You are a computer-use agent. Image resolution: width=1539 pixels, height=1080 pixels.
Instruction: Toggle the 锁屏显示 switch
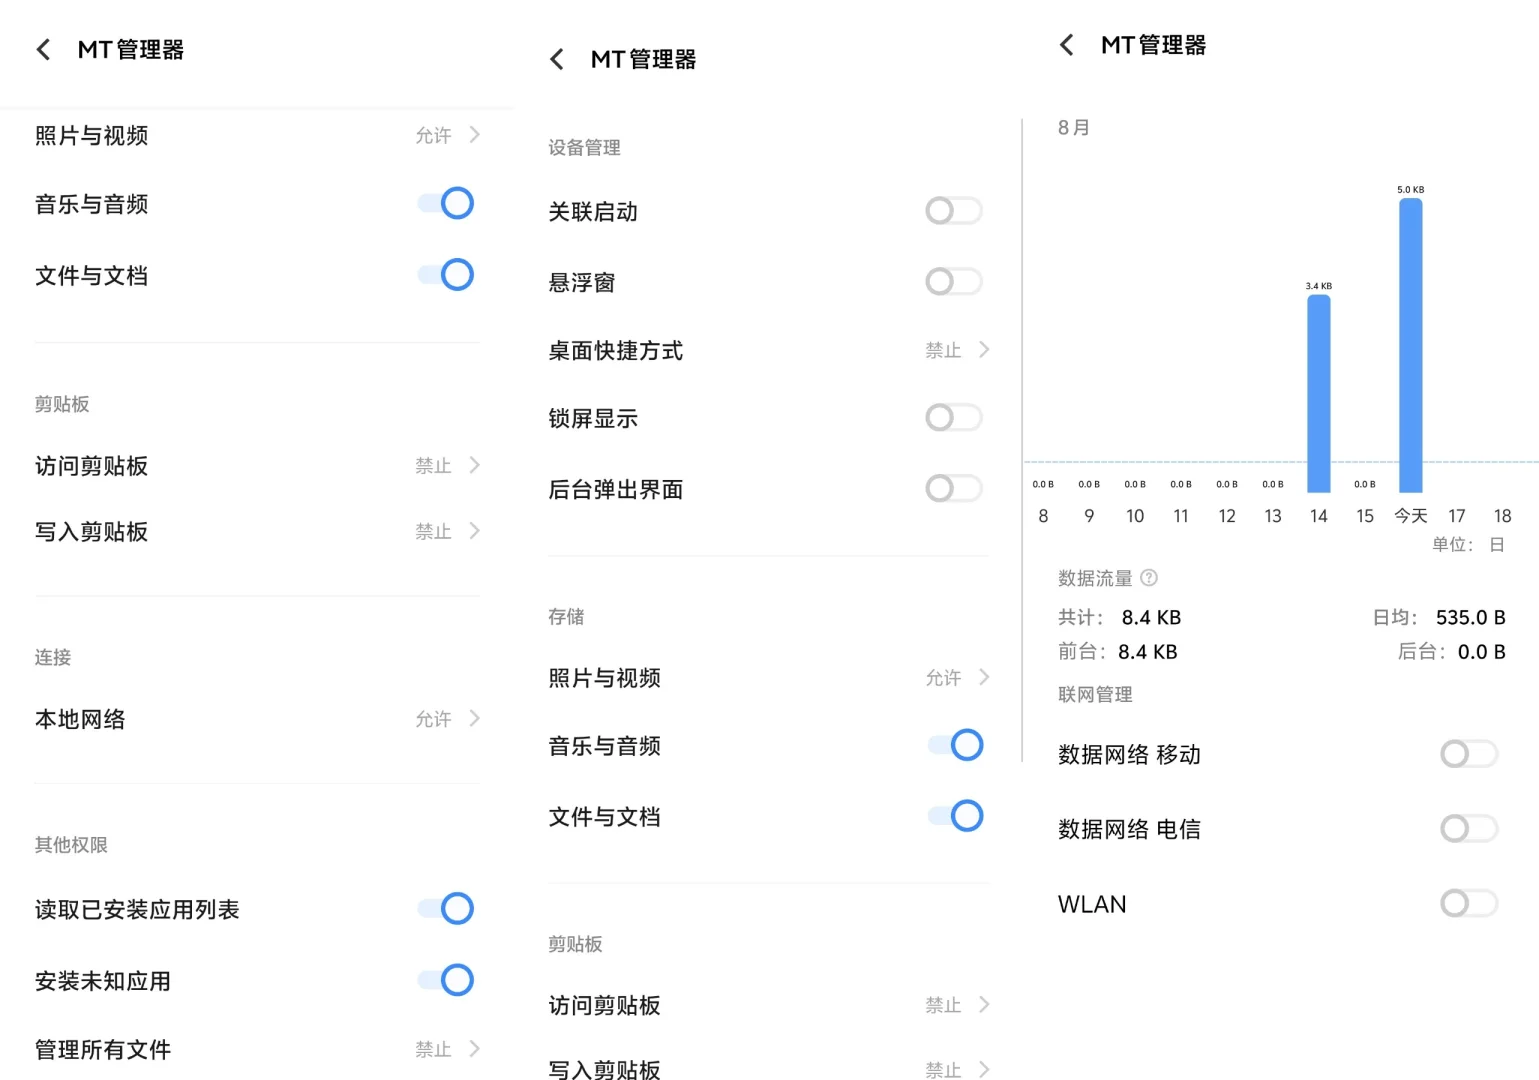pyautogui.click(x=953, y=417)
